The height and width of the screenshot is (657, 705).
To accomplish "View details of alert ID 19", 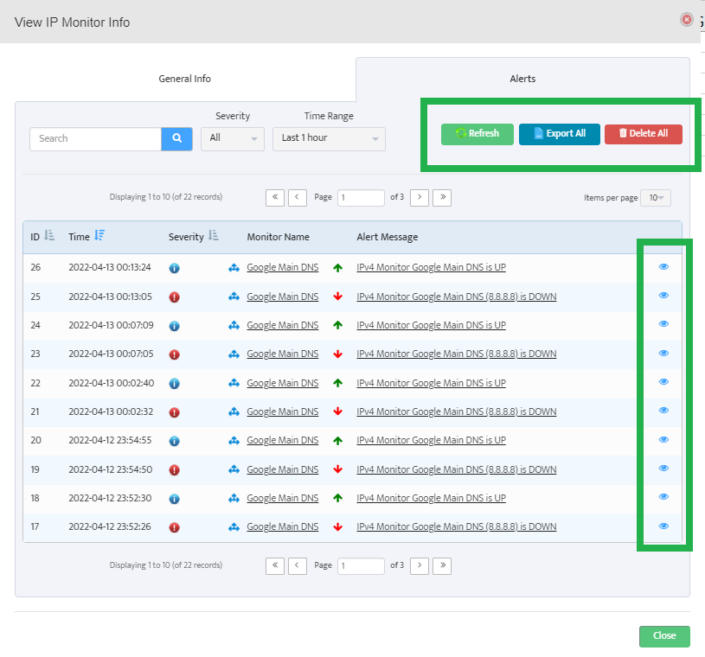I will pos(664,468).
